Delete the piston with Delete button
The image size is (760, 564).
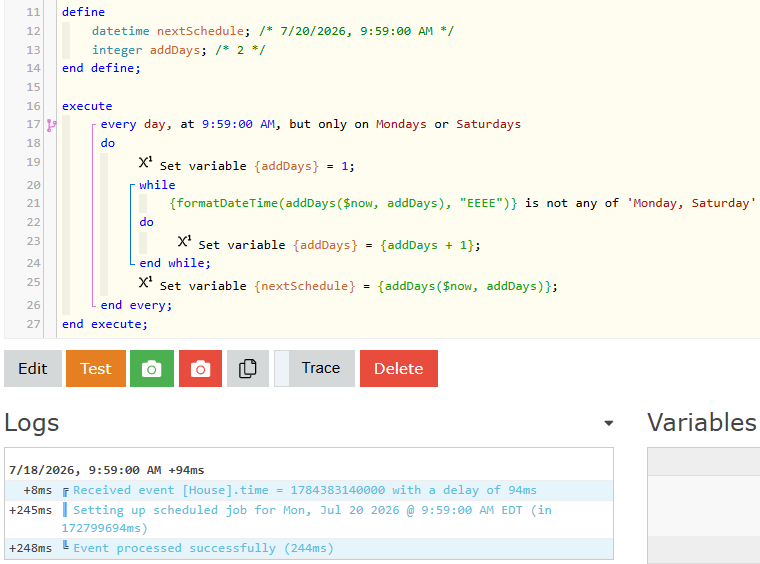398,369
